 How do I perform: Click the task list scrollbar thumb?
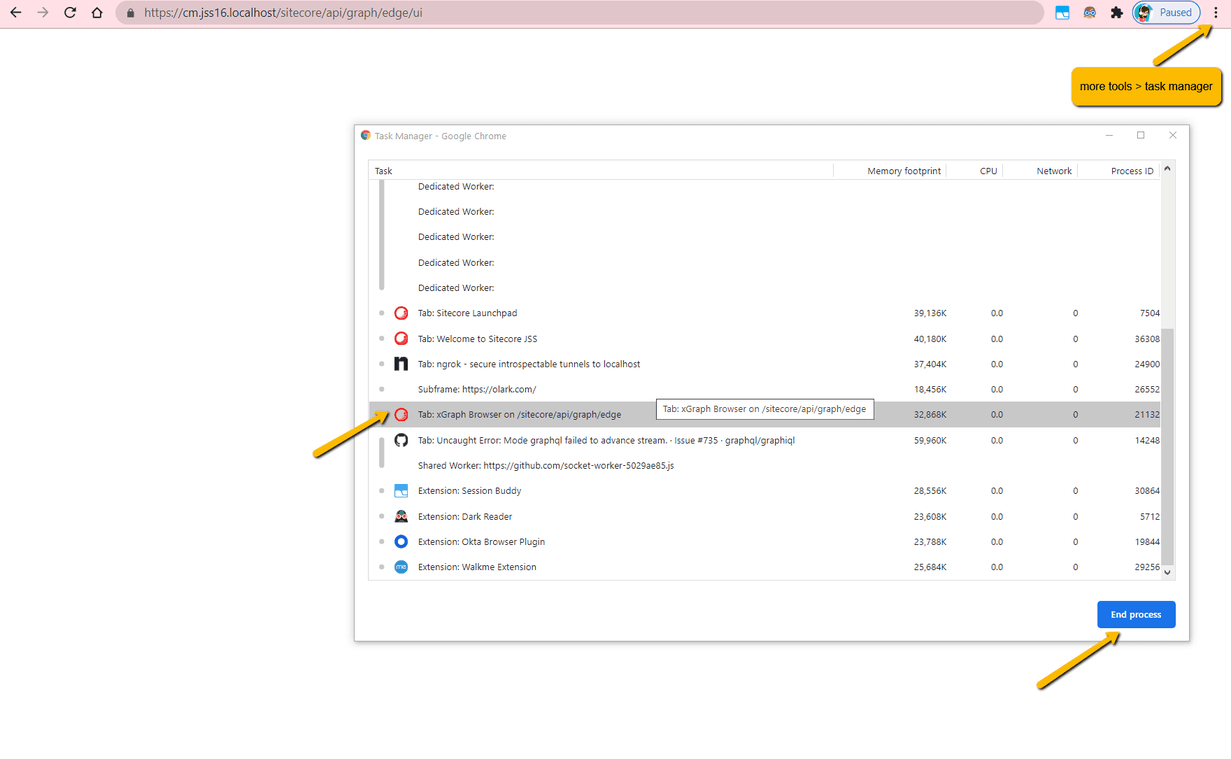click(x=1167, y=446)
